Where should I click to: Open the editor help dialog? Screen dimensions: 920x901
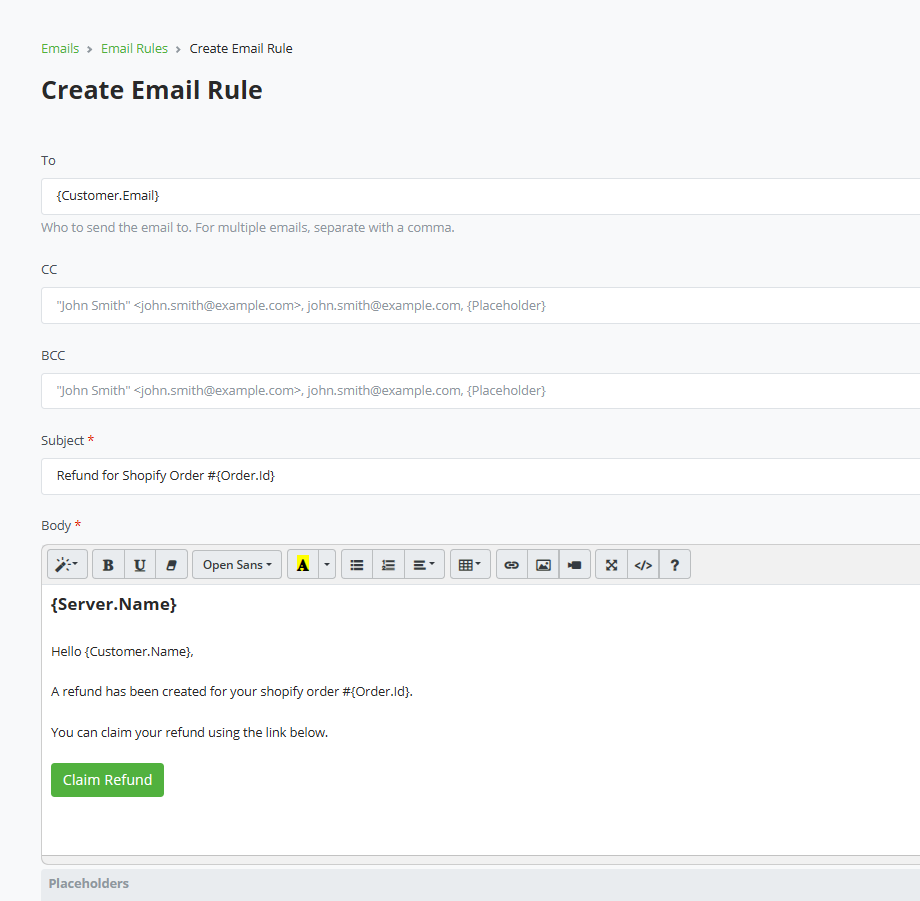click(x=675, y=564)
